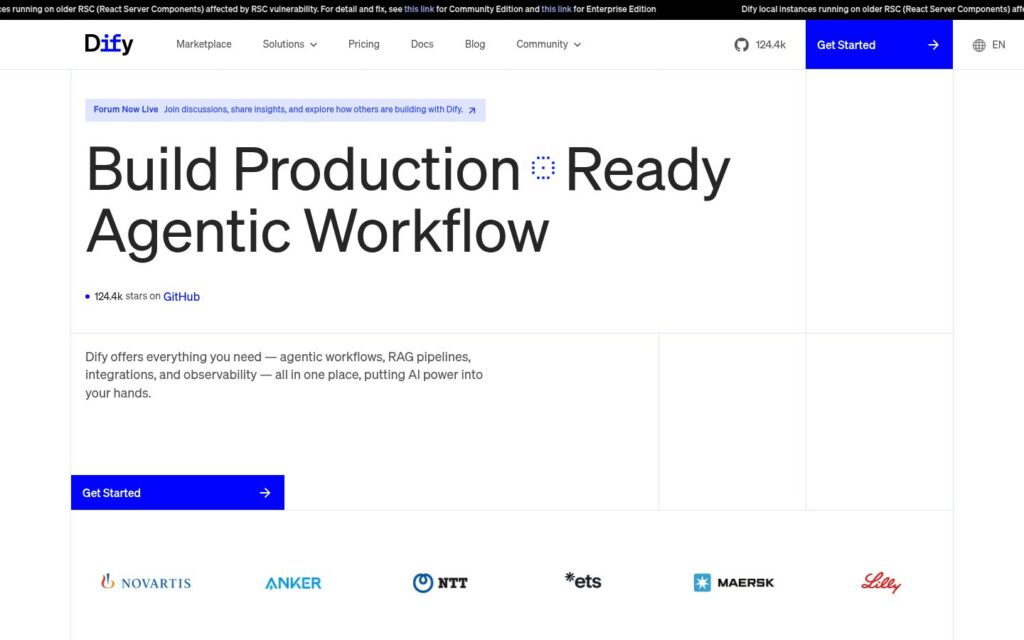The width and height of the screenshot is (1024, 640).
Task: Open the EN language selector
Action: 989,45
